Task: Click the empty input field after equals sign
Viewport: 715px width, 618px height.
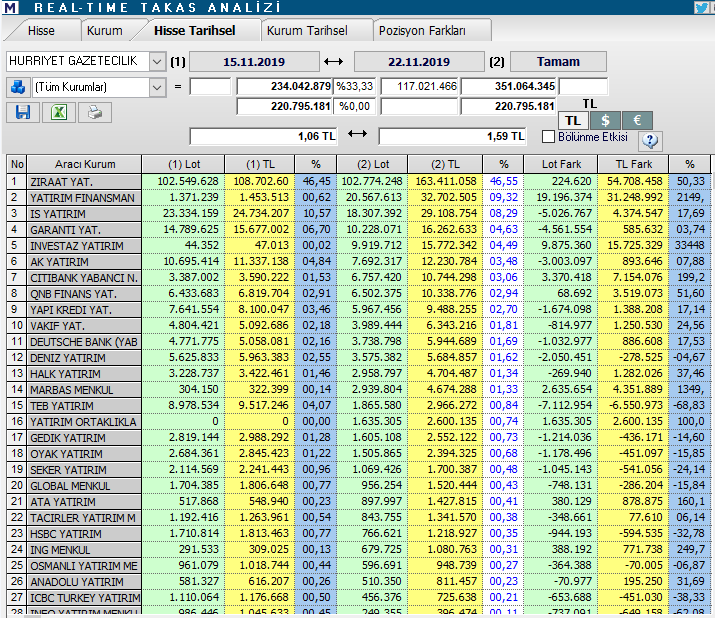Action: pyautogui.click(x=210, y=86)
